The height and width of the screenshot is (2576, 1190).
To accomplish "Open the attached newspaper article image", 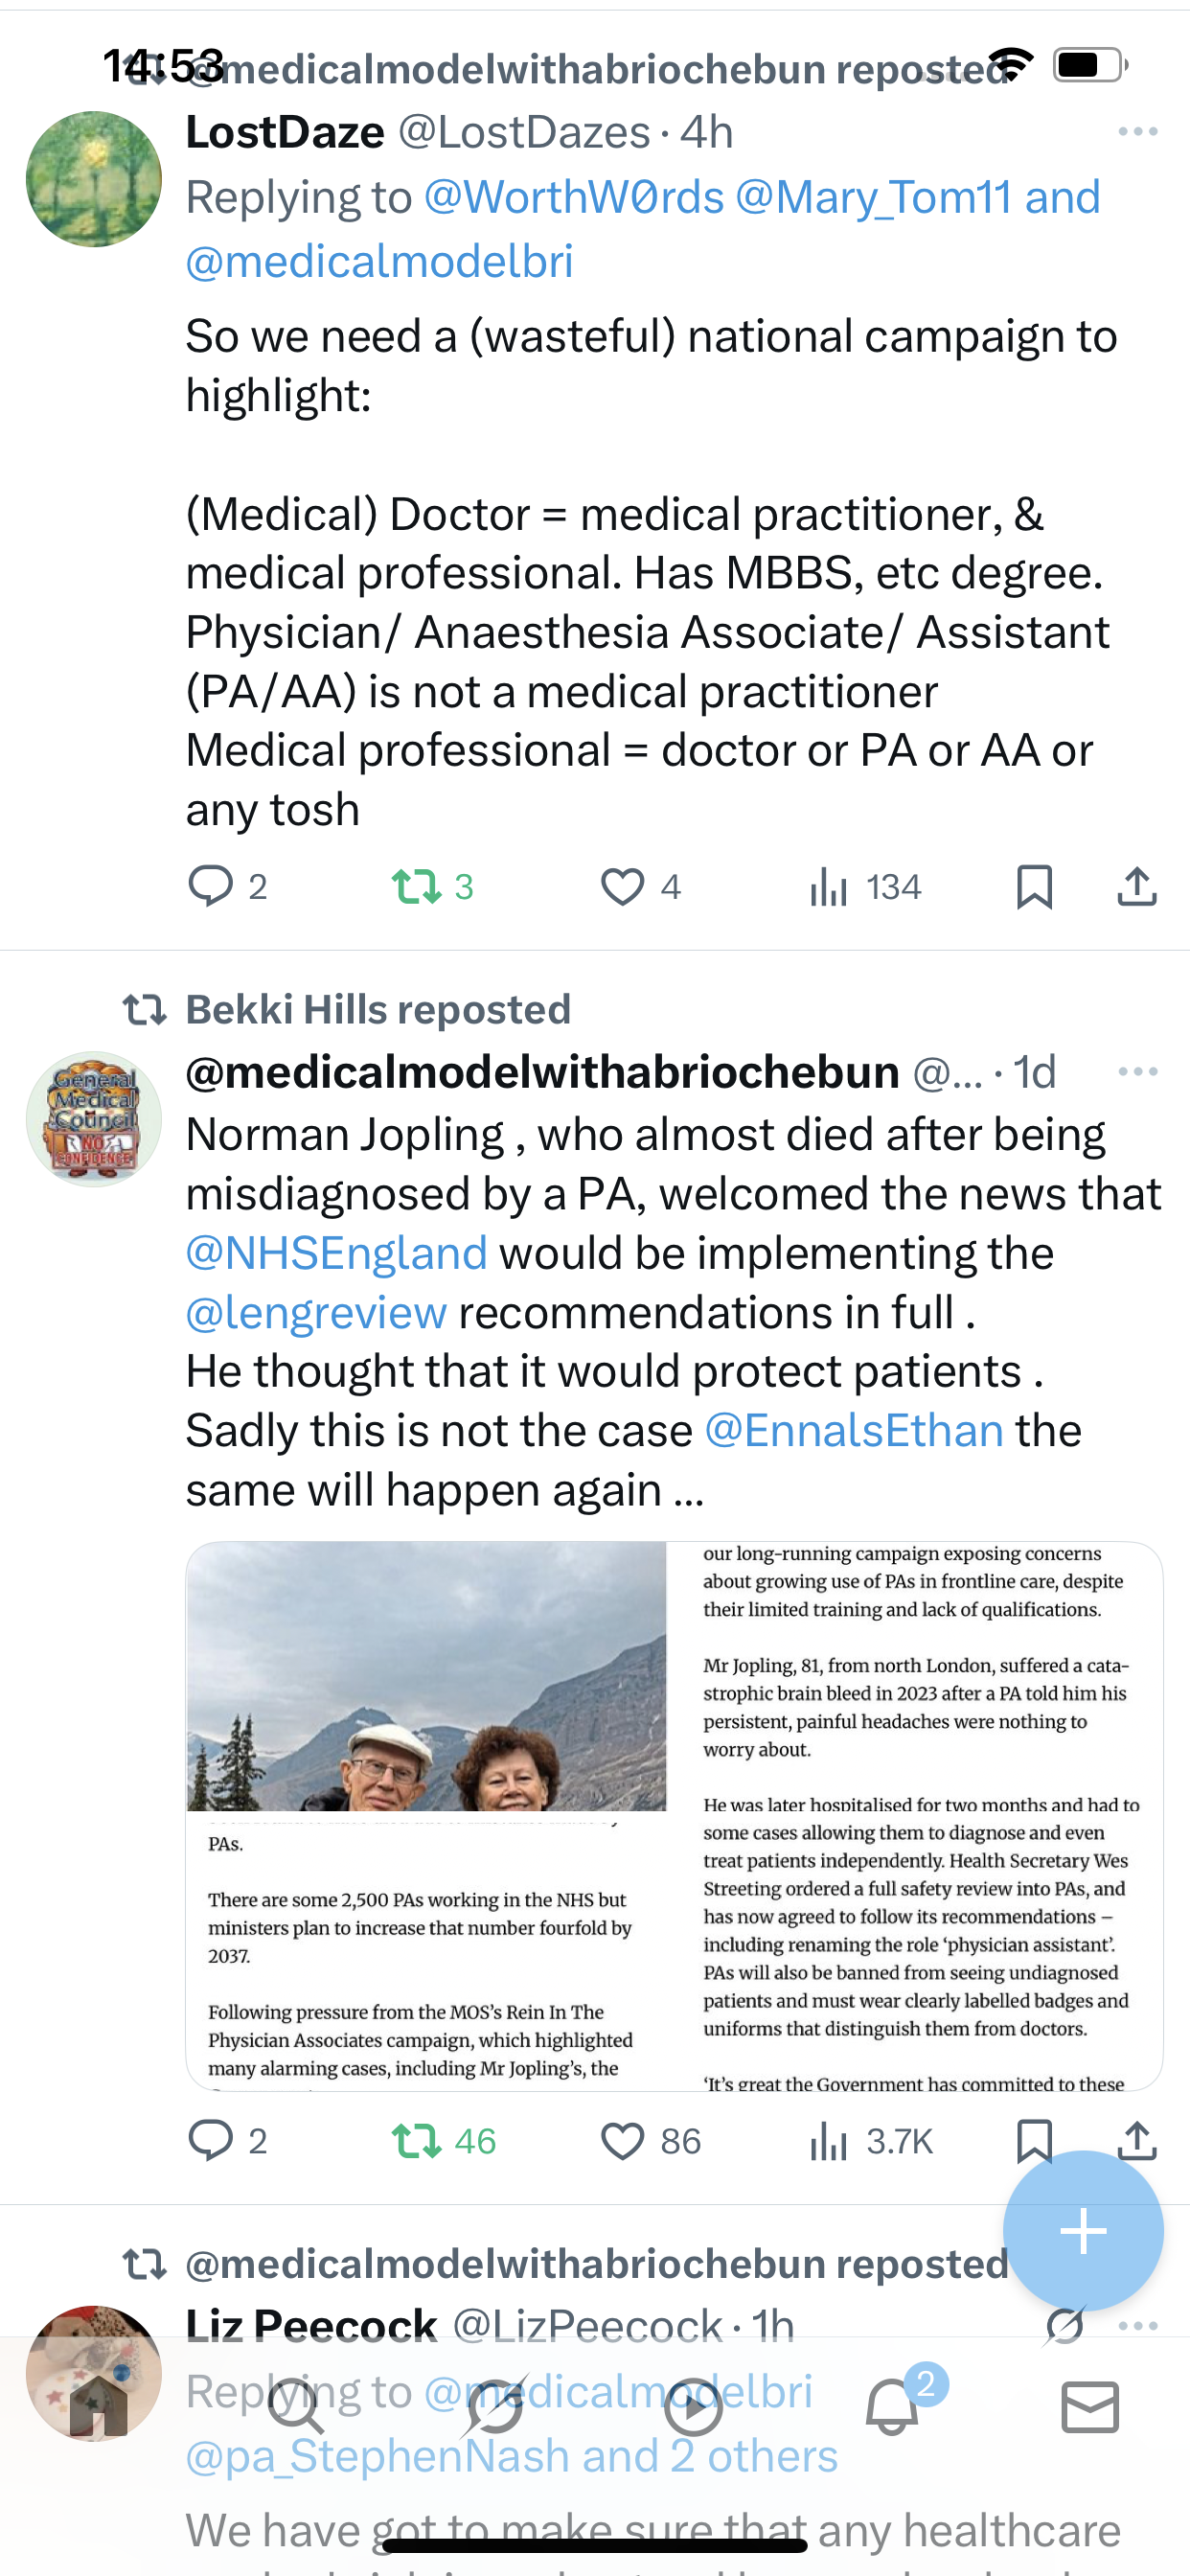I will click(x=674, y=1815).
